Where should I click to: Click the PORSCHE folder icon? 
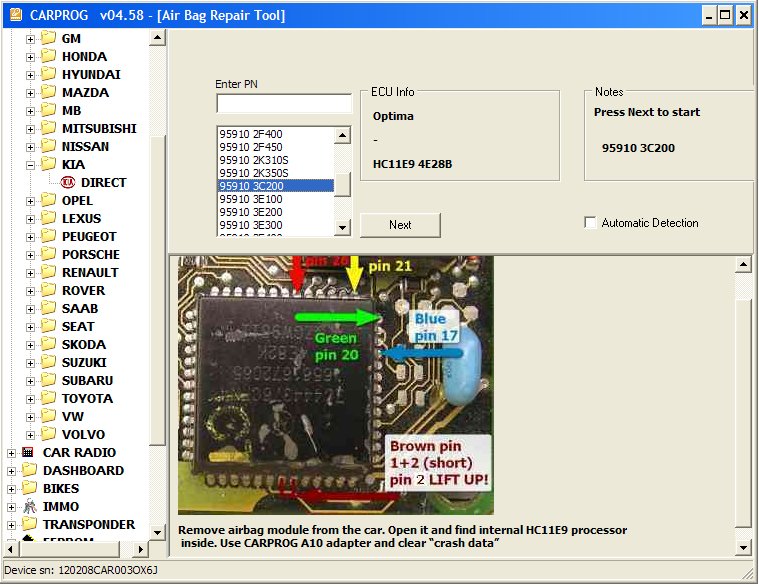[48, 254]
